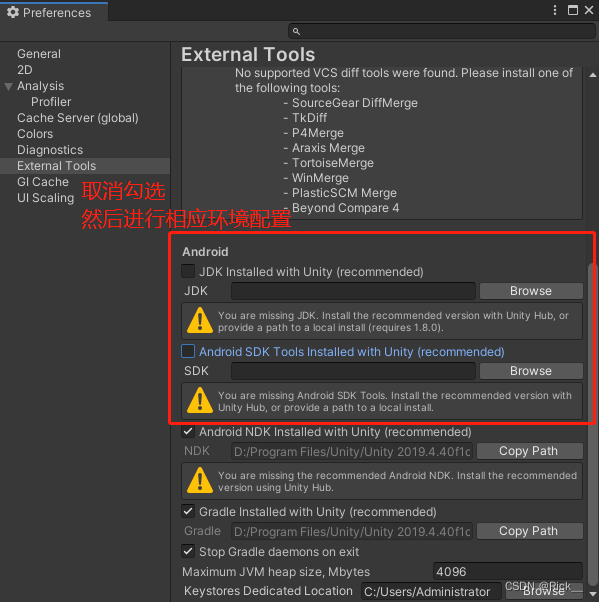The width and height of the screenshot is (599, 602).
Task: Open the three-dot window options menu
Action: click(x=555, y=10)
